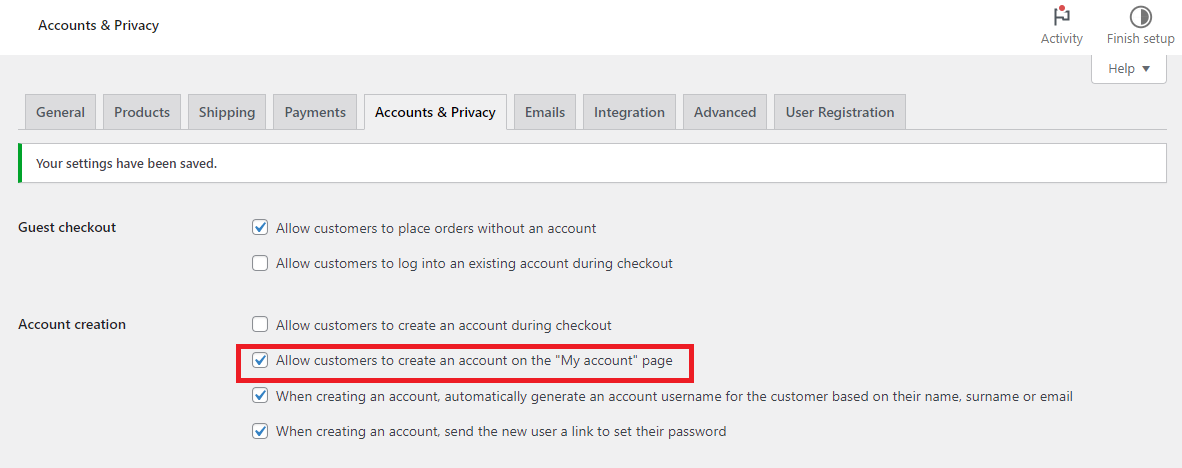Uncheck allow orders without an account
The width and height of the screenshot is (1182, 468).
click(x=260, y=228)
